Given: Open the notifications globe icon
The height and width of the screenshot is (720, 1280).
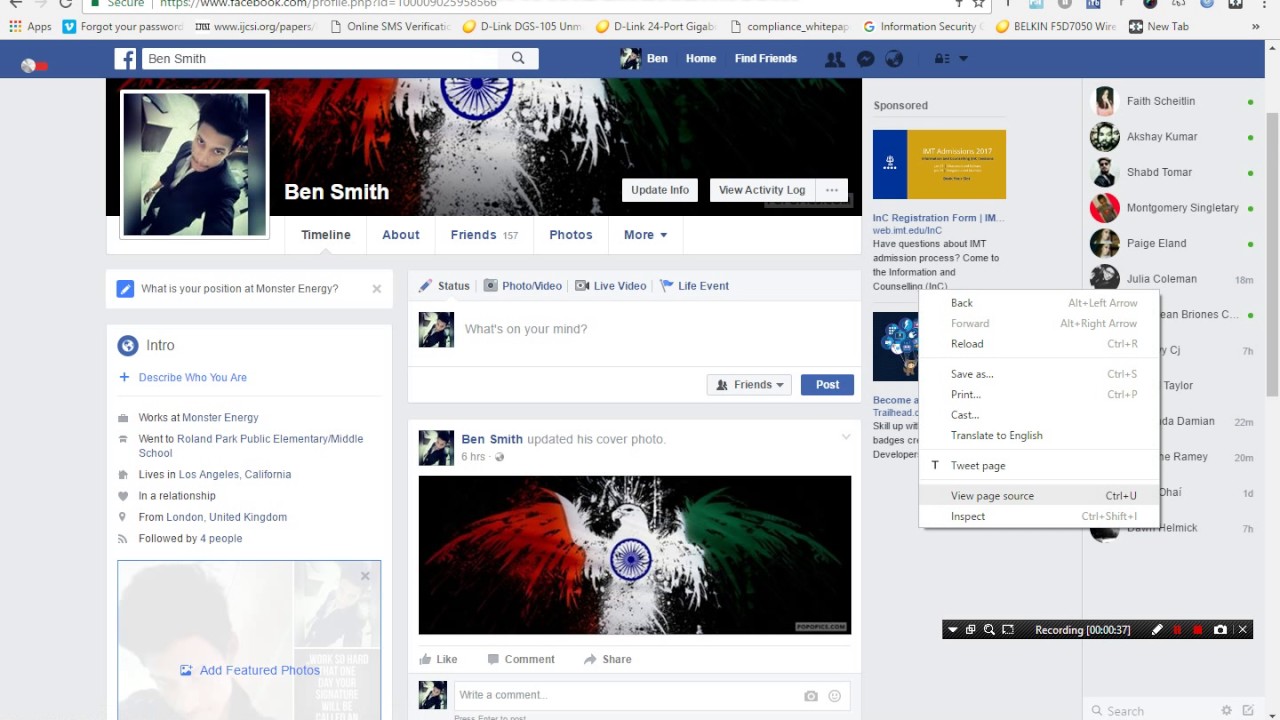Looking at the screenshot, I should (894, 59).
